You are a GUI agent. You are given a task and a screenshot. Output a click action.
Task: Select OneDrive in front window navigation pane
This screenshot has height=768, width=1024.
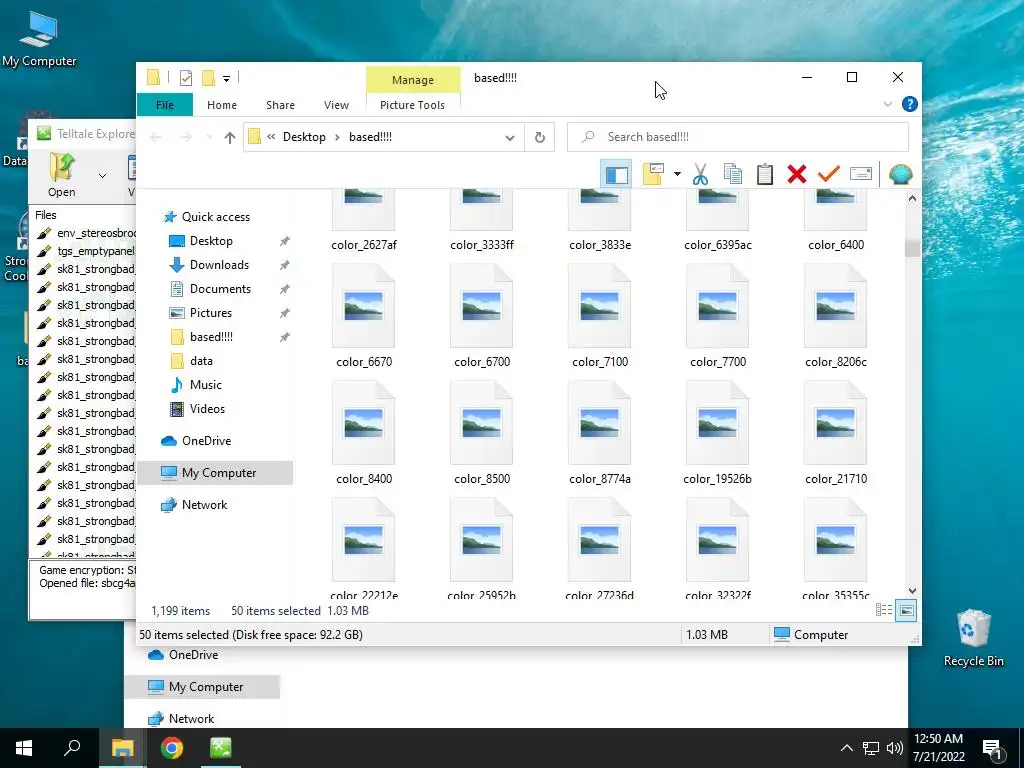coord(206,441)
